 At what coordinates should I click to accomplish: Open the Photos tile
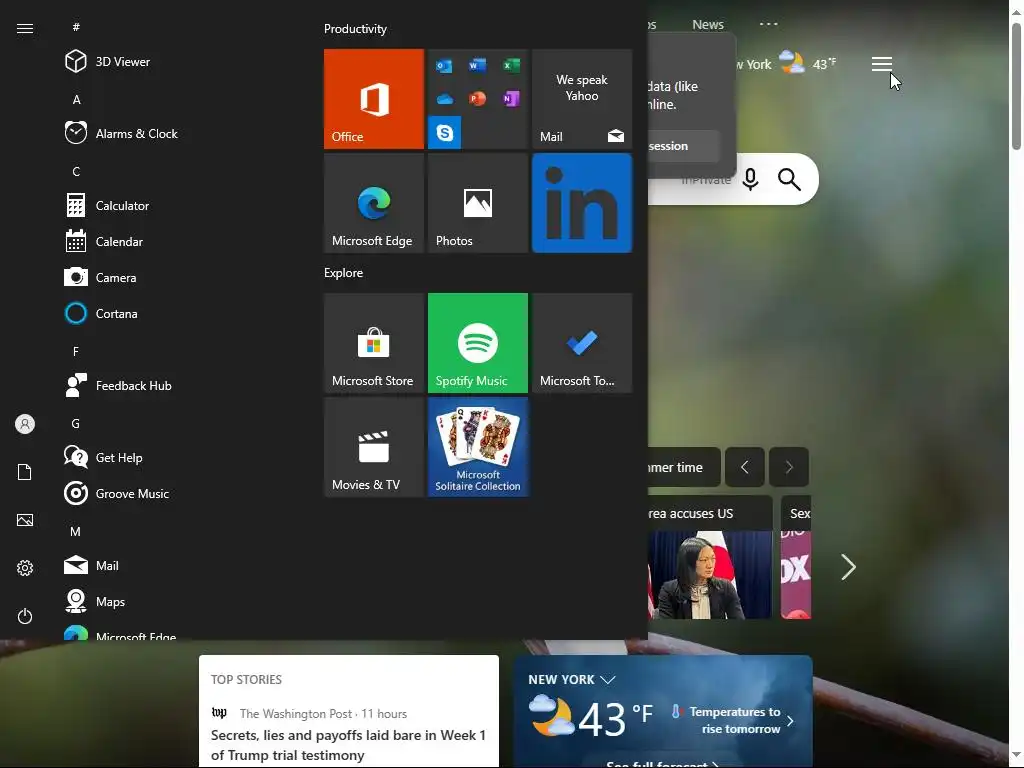[477, 203]
